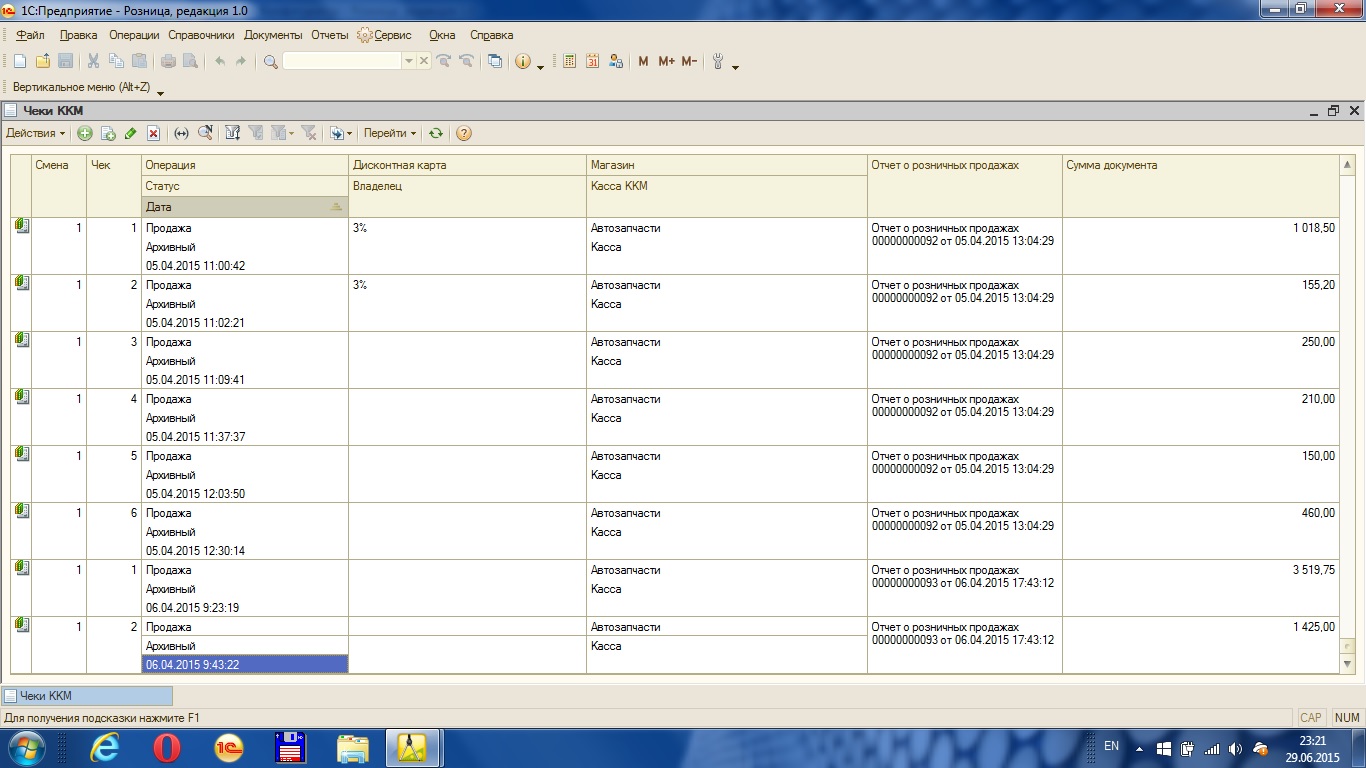Open the Окна menu
Screen dimensions: 1366x768
(x=442, y=35)
